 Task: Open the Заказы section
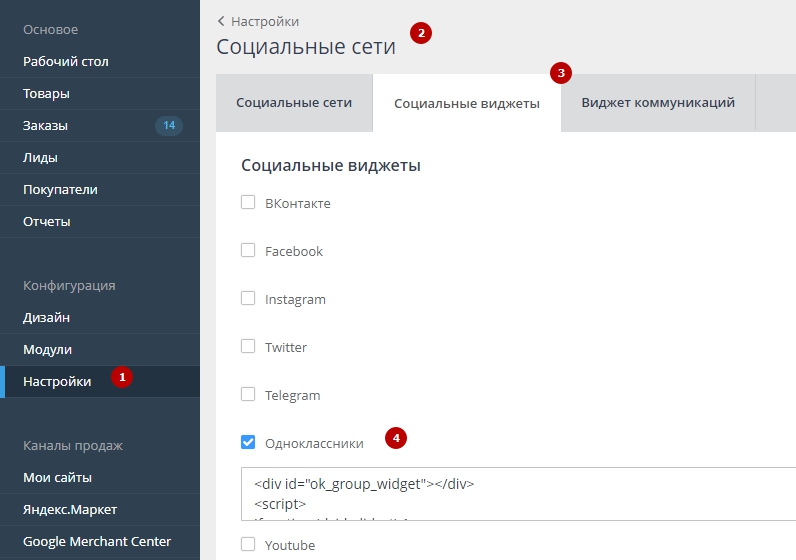pyautogui.click(x=45, y=125)
